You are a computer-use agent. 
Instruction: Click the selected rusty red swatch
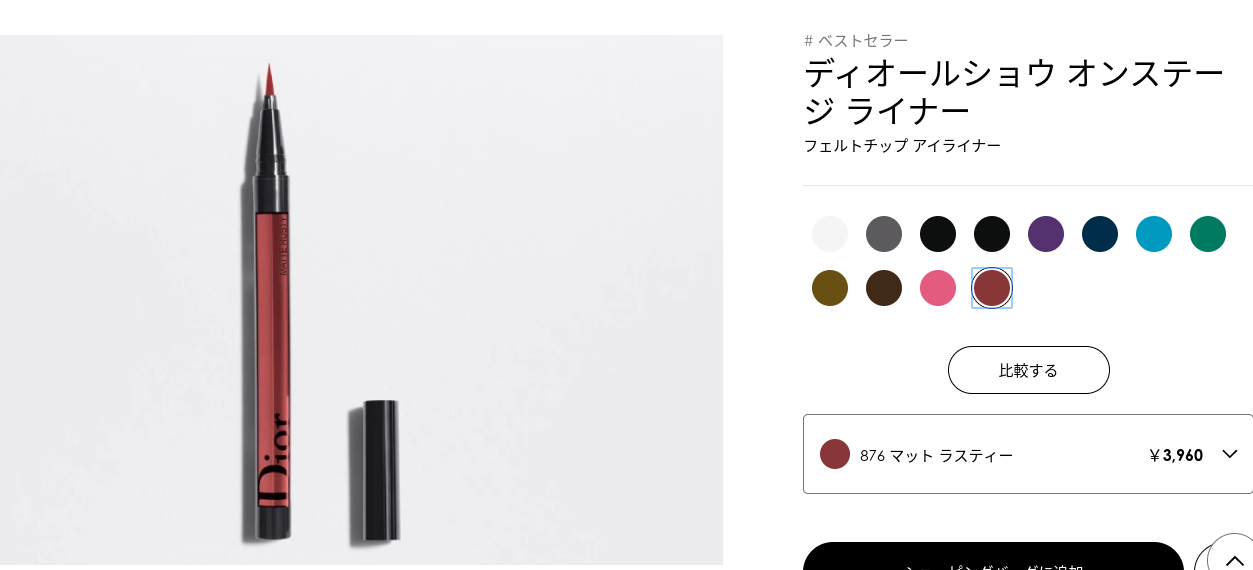point(992,288)
